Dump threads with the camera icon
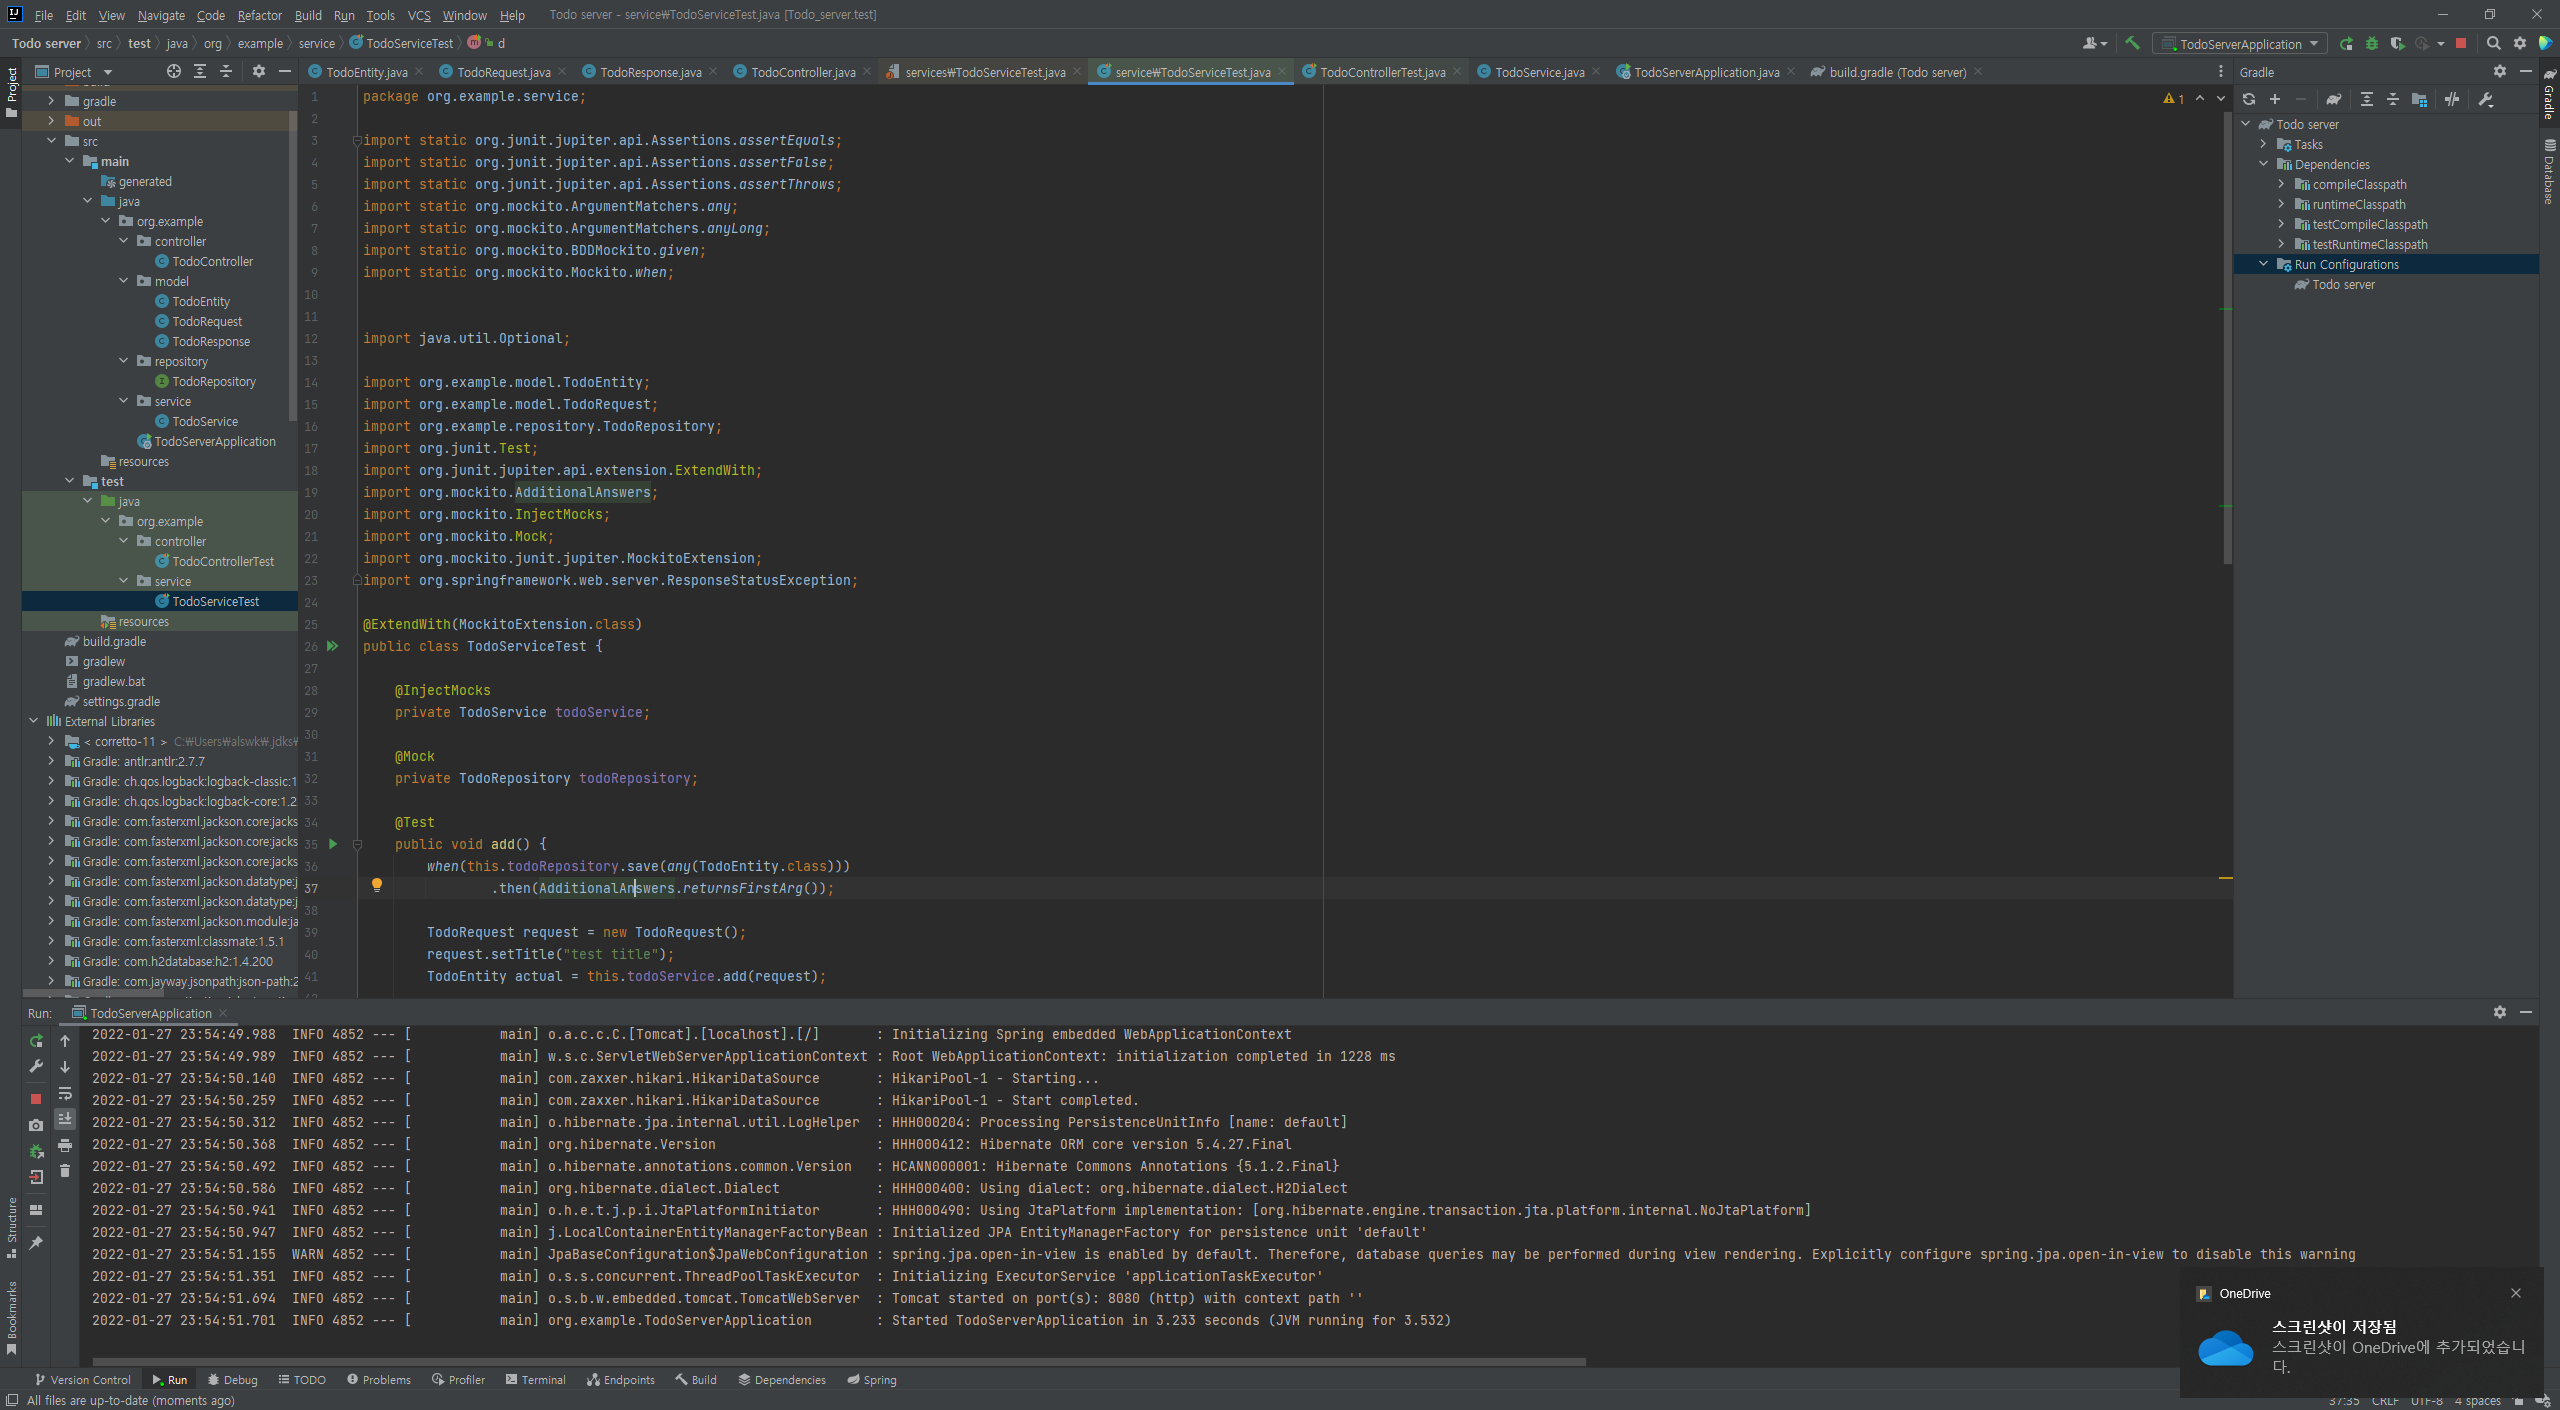Screen dimensions: 2560x1410 pos(36,1125)
